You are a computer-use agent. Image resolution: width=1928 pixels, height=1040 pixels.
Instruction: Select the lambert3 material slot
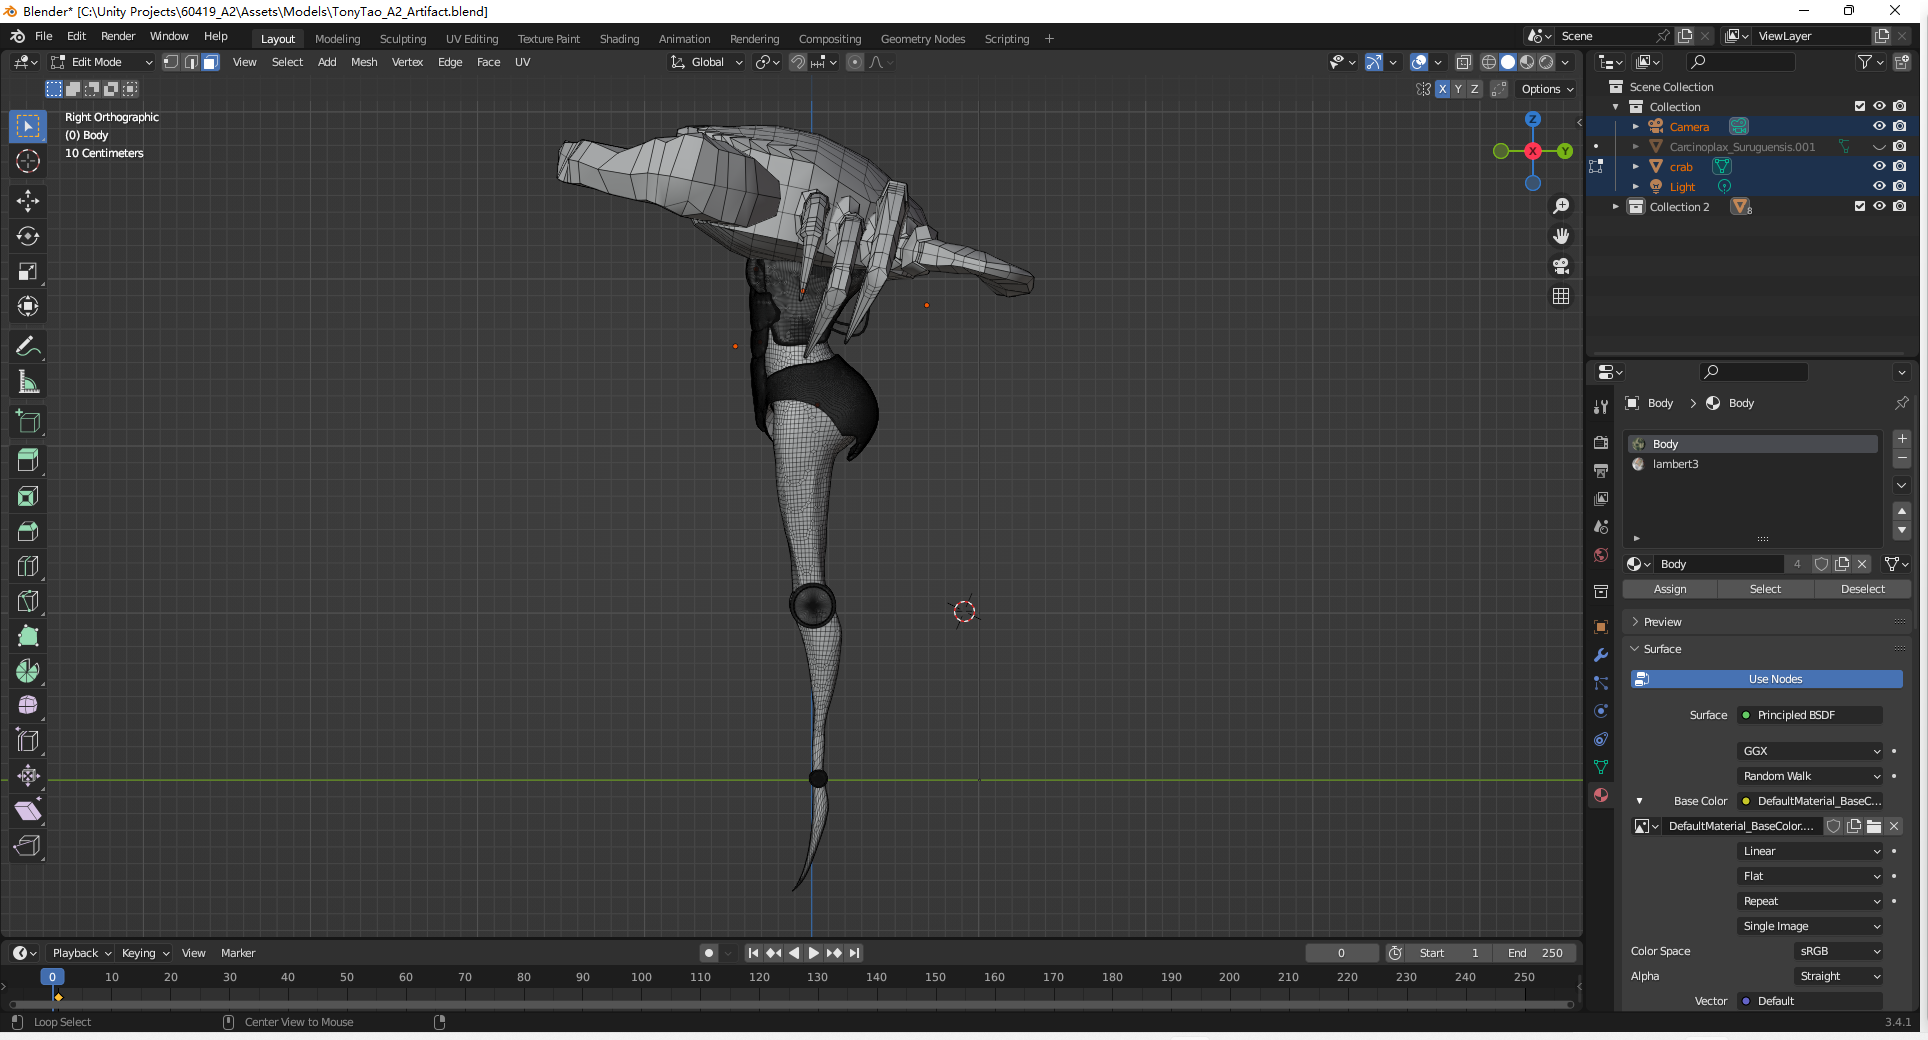1675,464
